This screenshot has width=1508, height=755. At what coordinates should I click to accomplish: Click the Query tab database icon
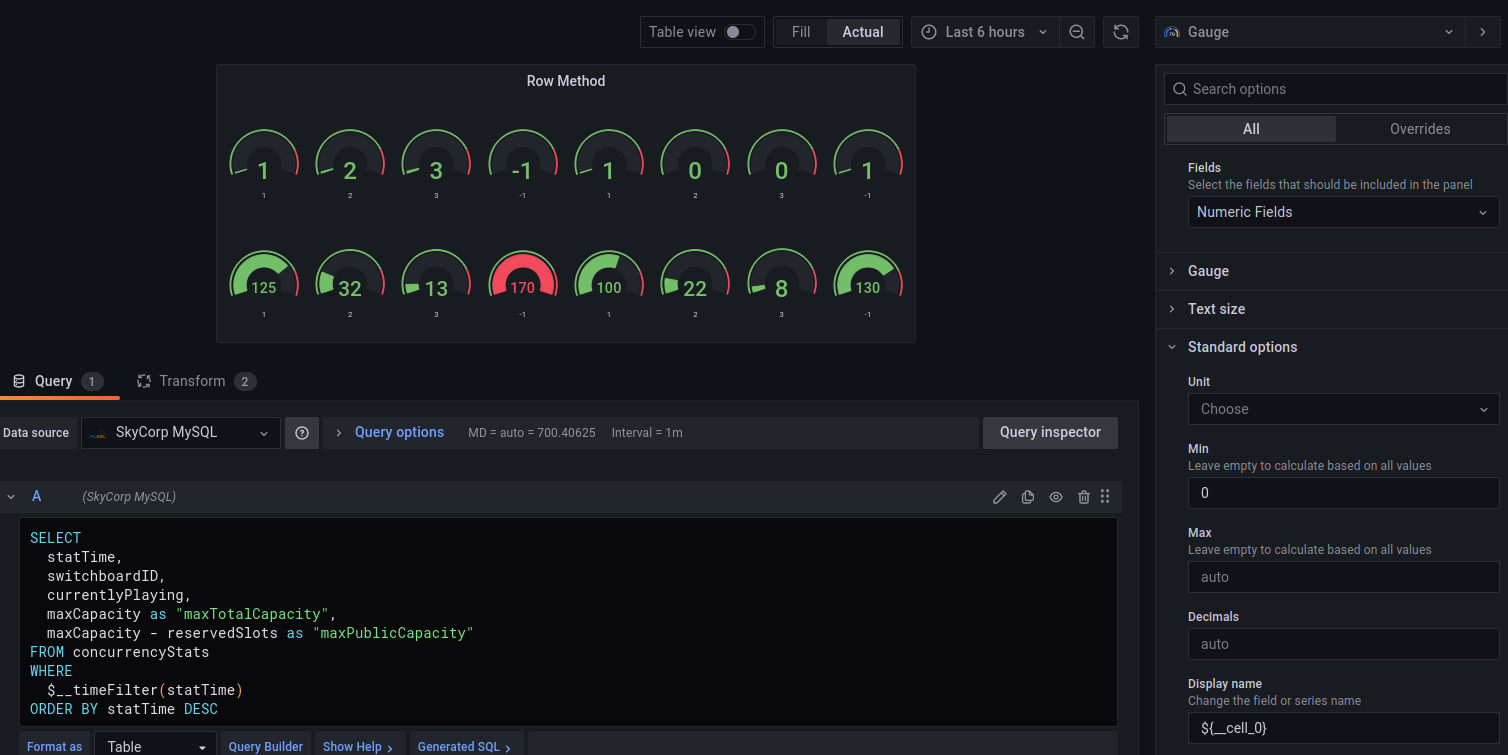(18, 381)
